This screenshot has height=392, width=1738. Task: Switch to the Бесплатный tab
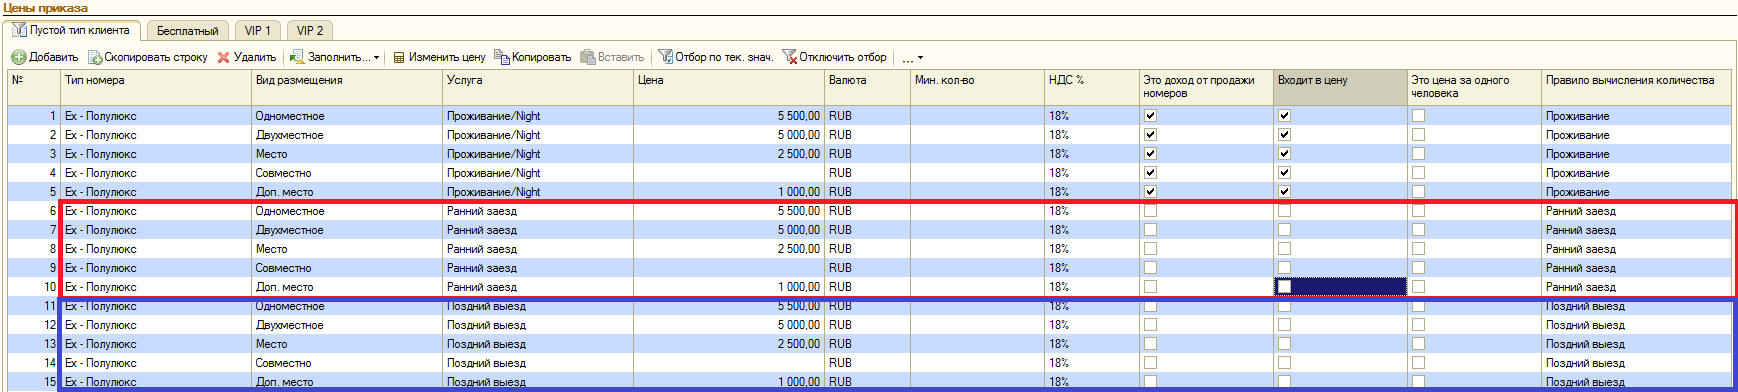pos(188,31)
